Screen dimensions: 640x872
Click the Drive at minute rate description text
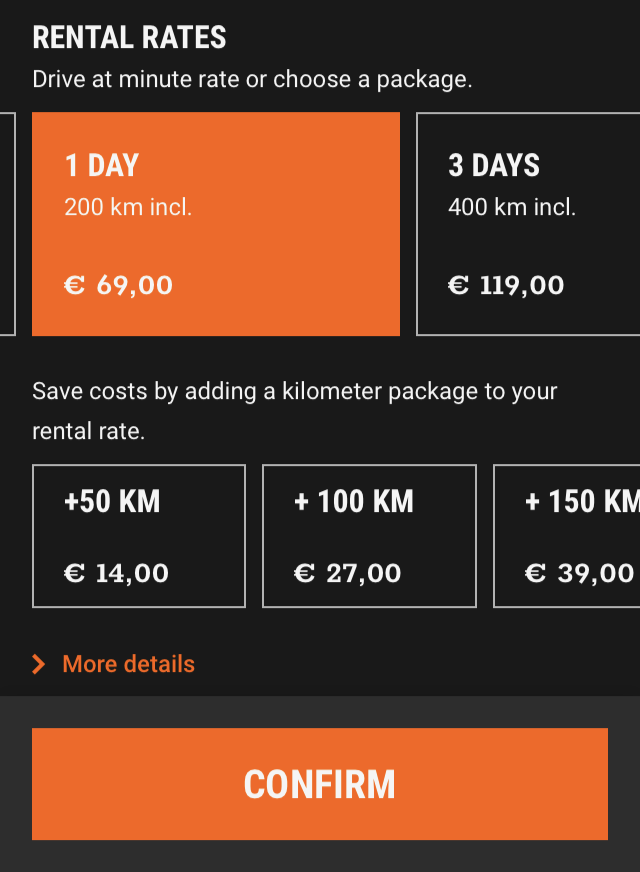click(x=252, y=80)
